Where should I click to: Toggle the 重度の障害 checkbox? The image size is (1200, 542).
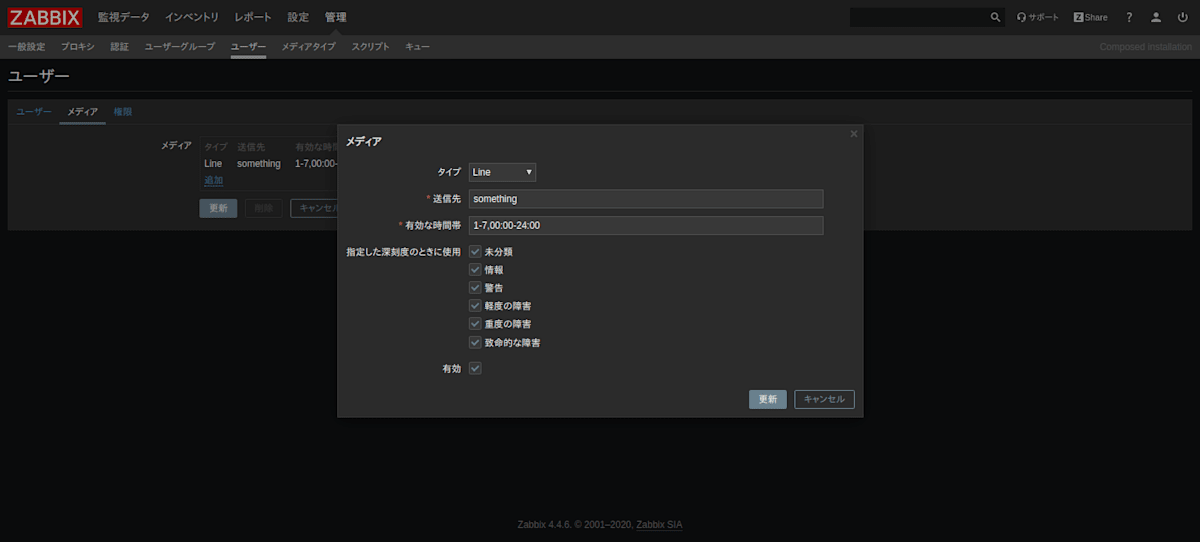475,324
